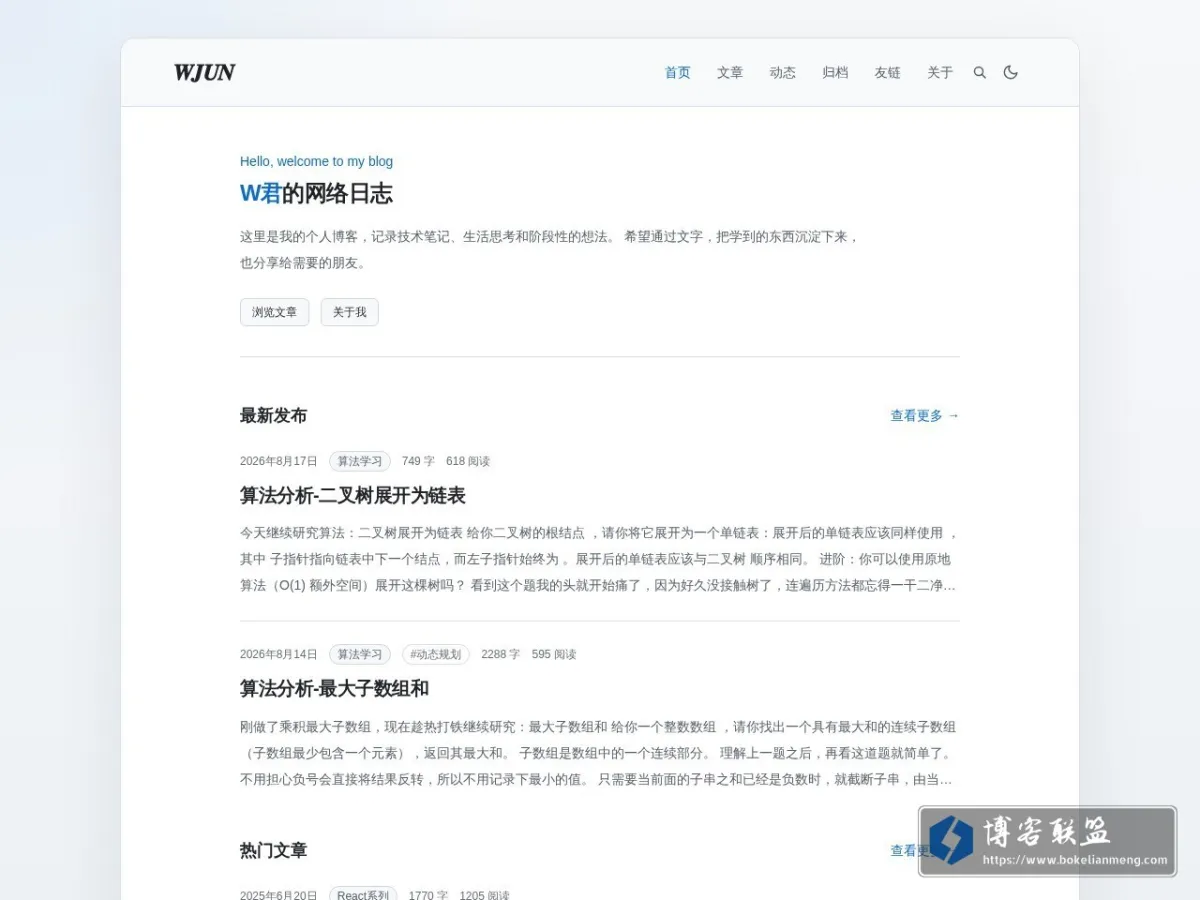Viewport: 1200px width, 900px height.
Task: Open the search icon in the header
Action: click(980, 72)
